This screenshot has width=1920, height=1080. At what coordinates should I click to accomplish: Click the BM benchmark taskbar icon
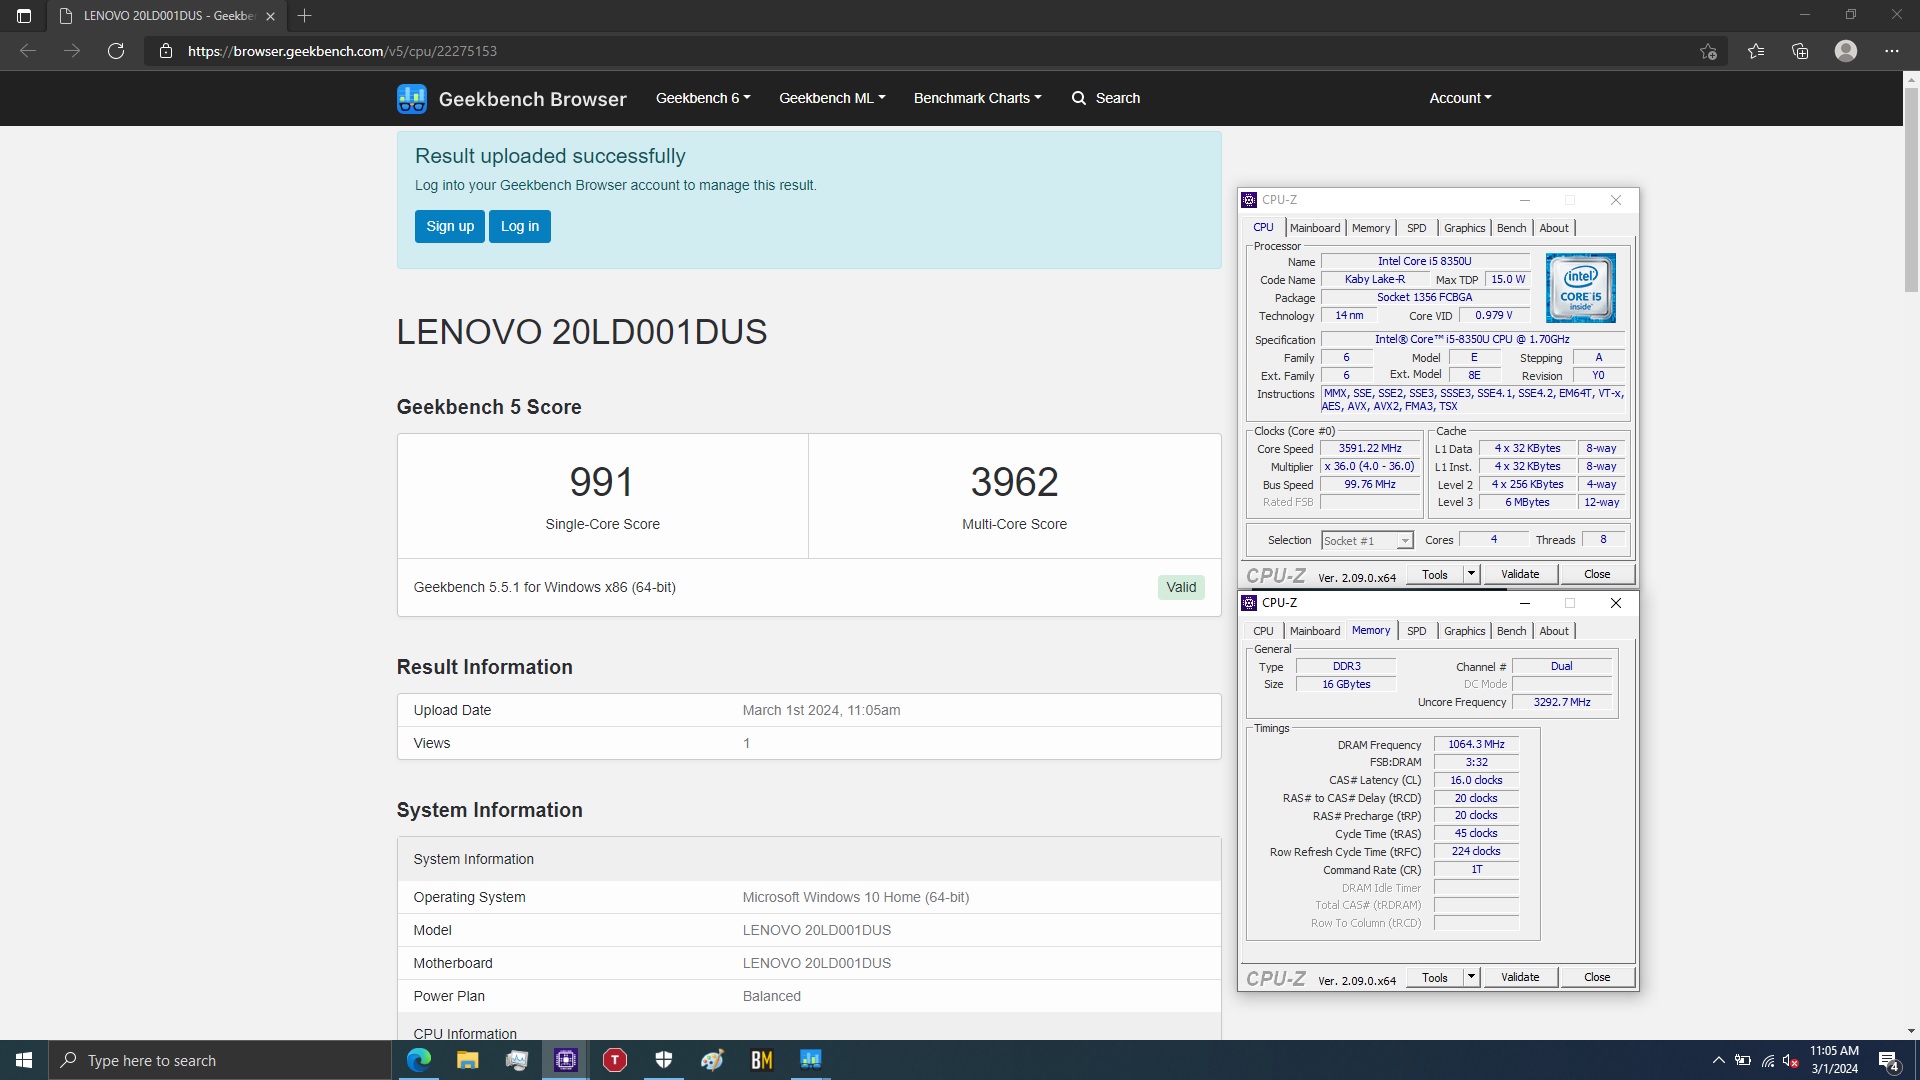click(762, 1060)
